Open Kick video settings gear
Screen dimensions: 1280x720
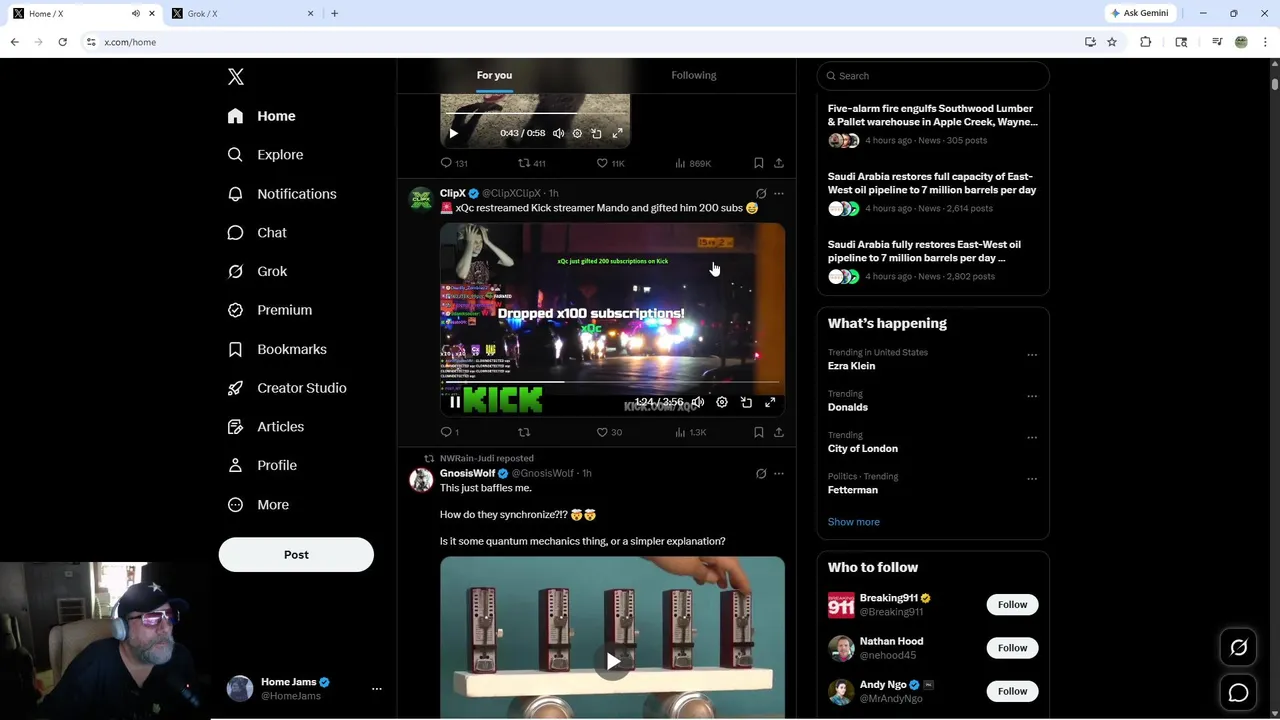[722, 402]
